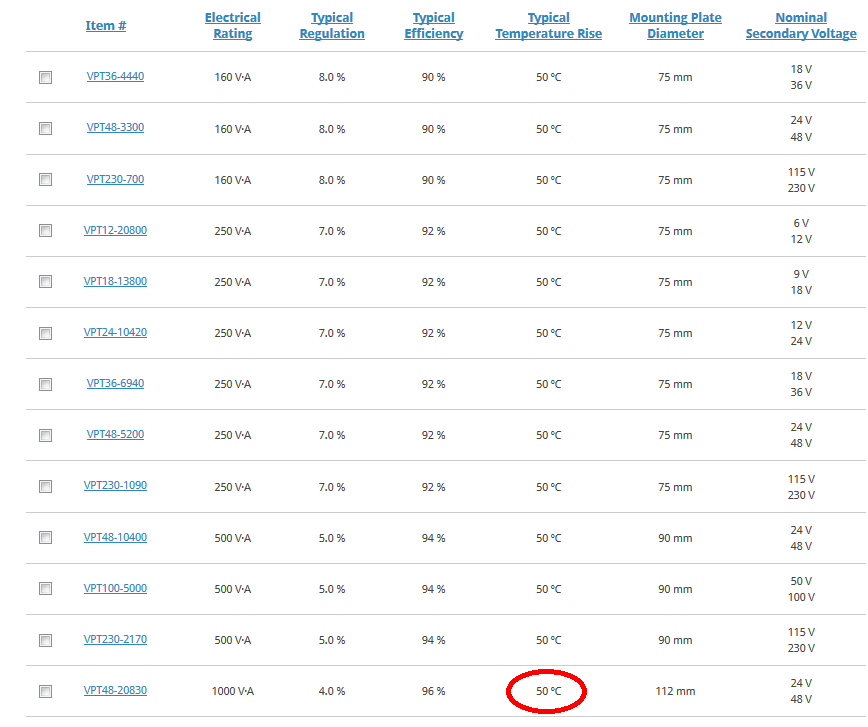Click the 96 % efficiency cell
Screen dimensions: 868x727
433,691
